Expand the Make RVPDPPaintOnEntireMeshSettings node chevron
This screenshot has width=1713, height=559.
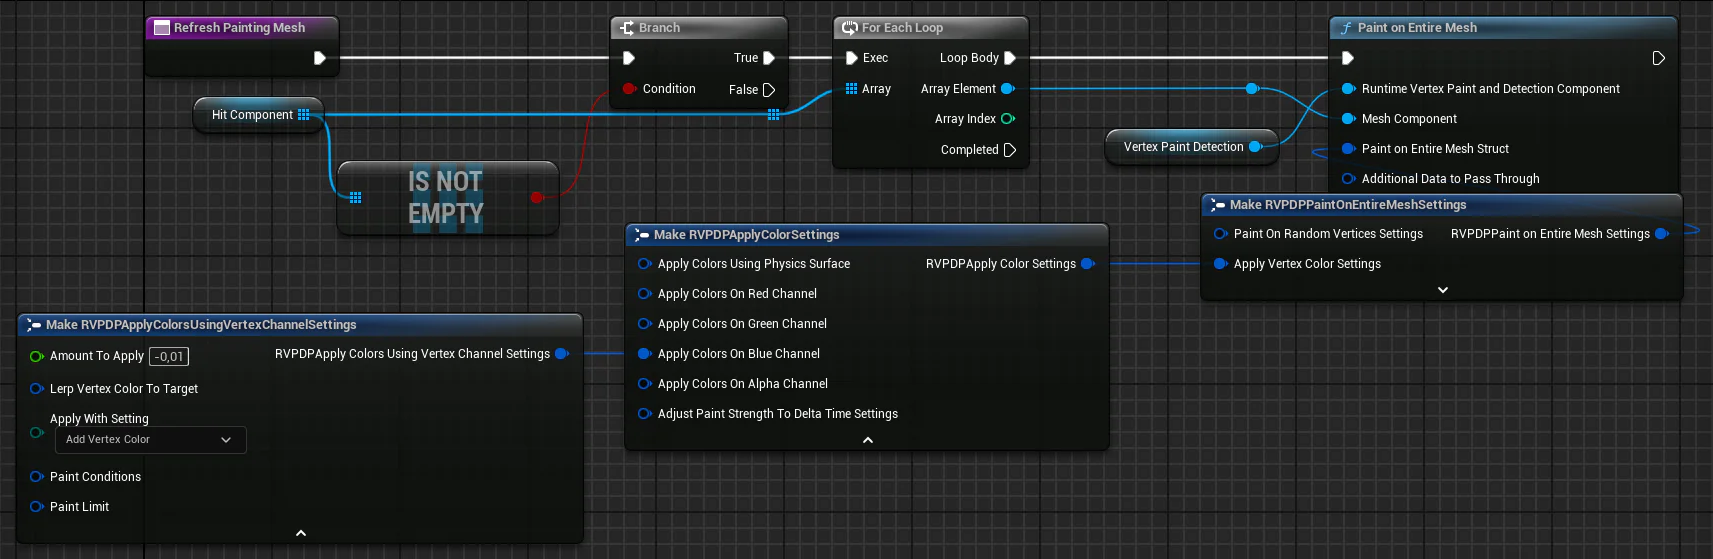(x=1442, y=290)
